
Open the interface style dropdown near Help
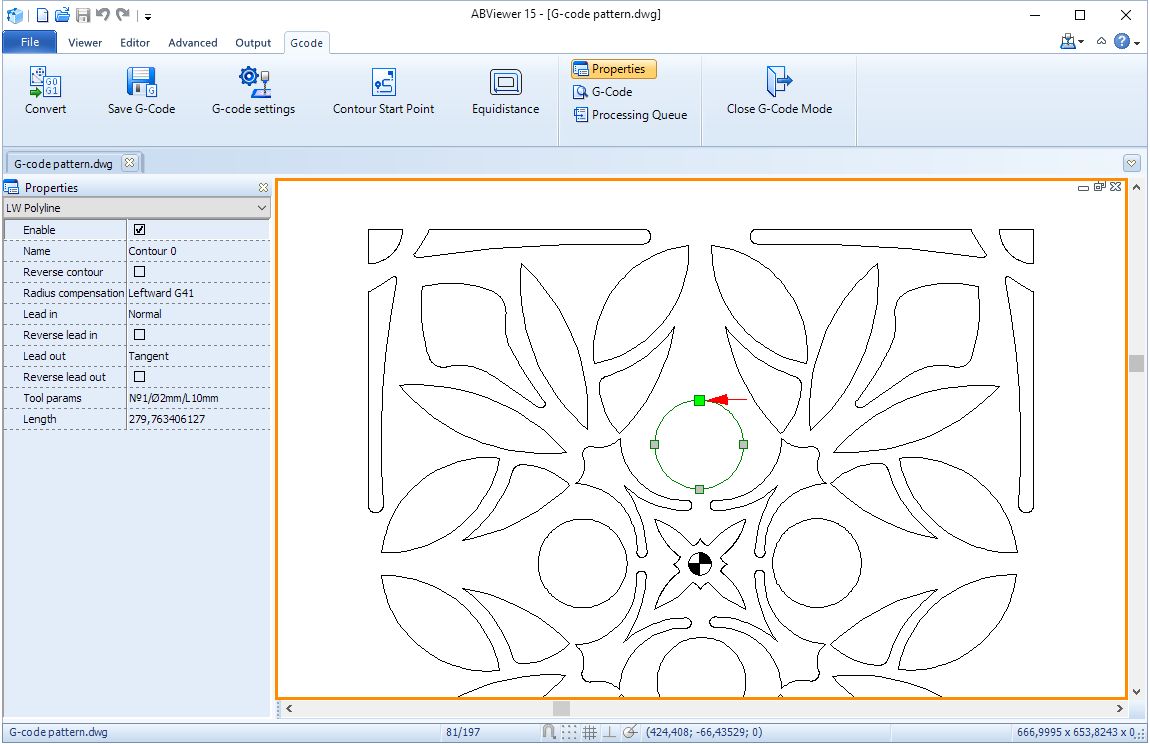(1072, 42)
